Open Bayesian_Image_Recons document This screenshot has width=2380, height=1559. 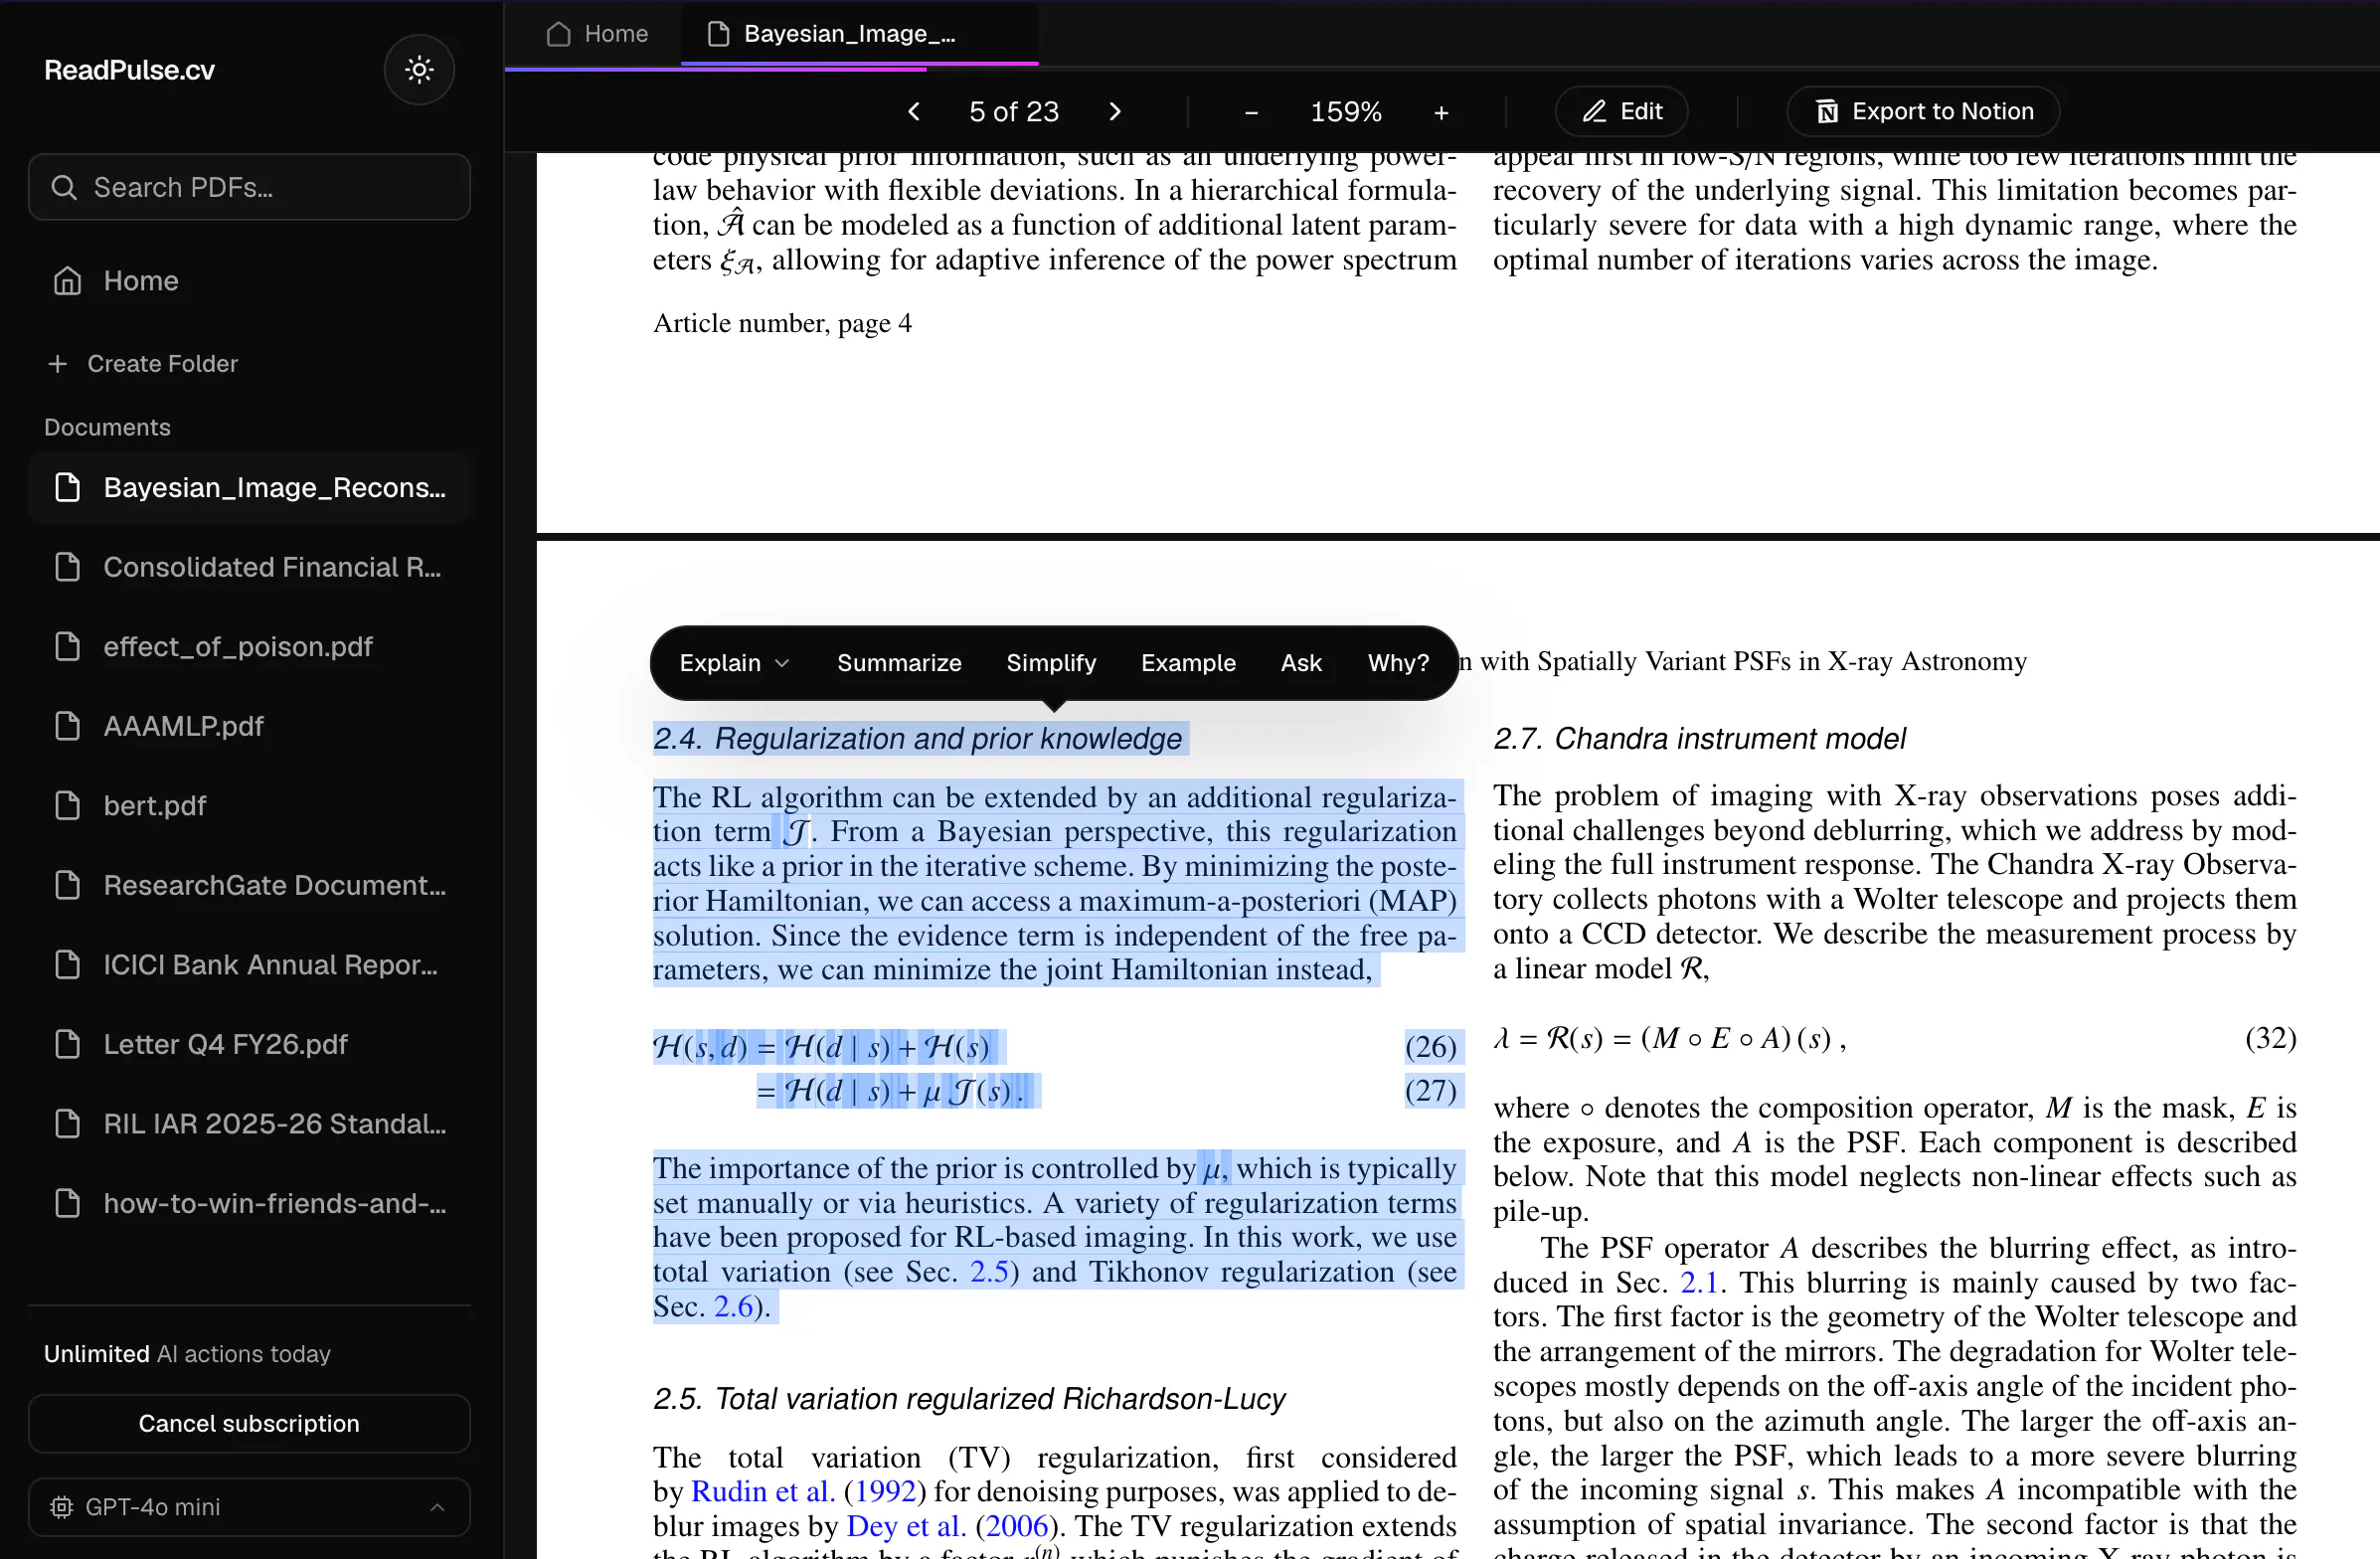click(249, 488)
